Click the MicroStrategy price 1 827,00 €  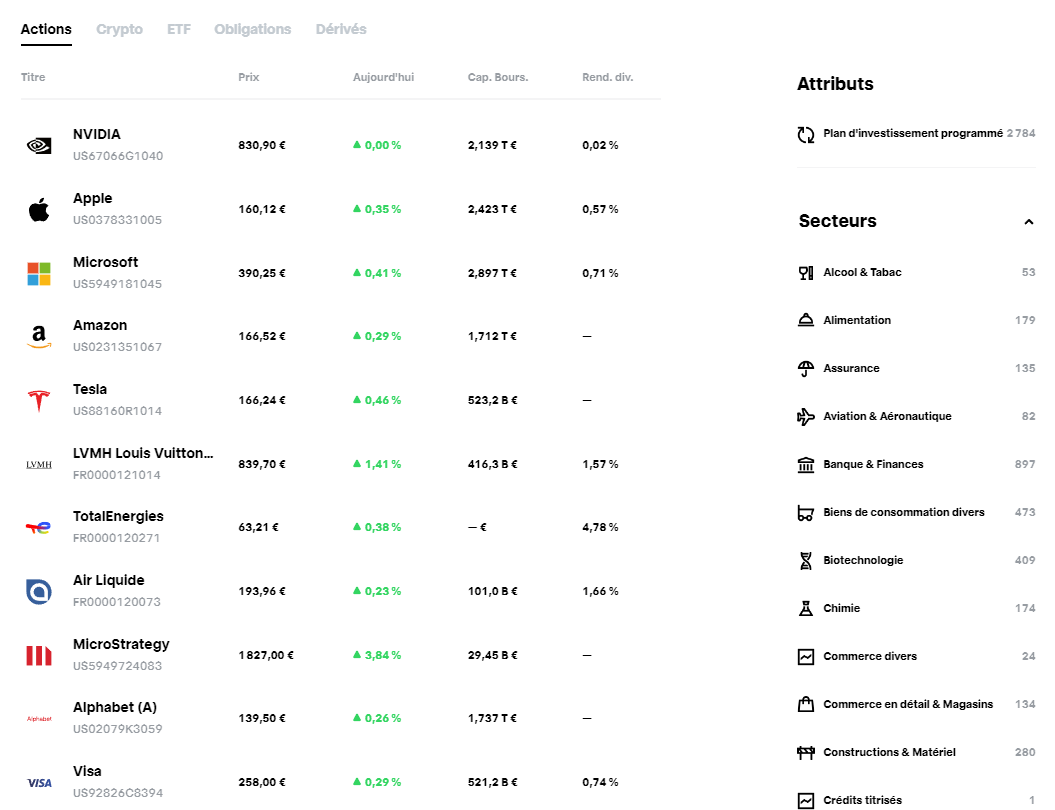[x=266, y=655]
